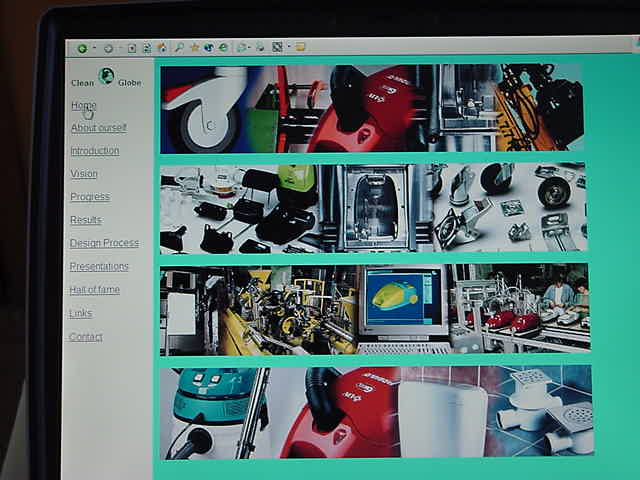Viewport: 640px width, 480px height.
Task: Click the browser Home toolbar icon
Action: pos(162,47)
